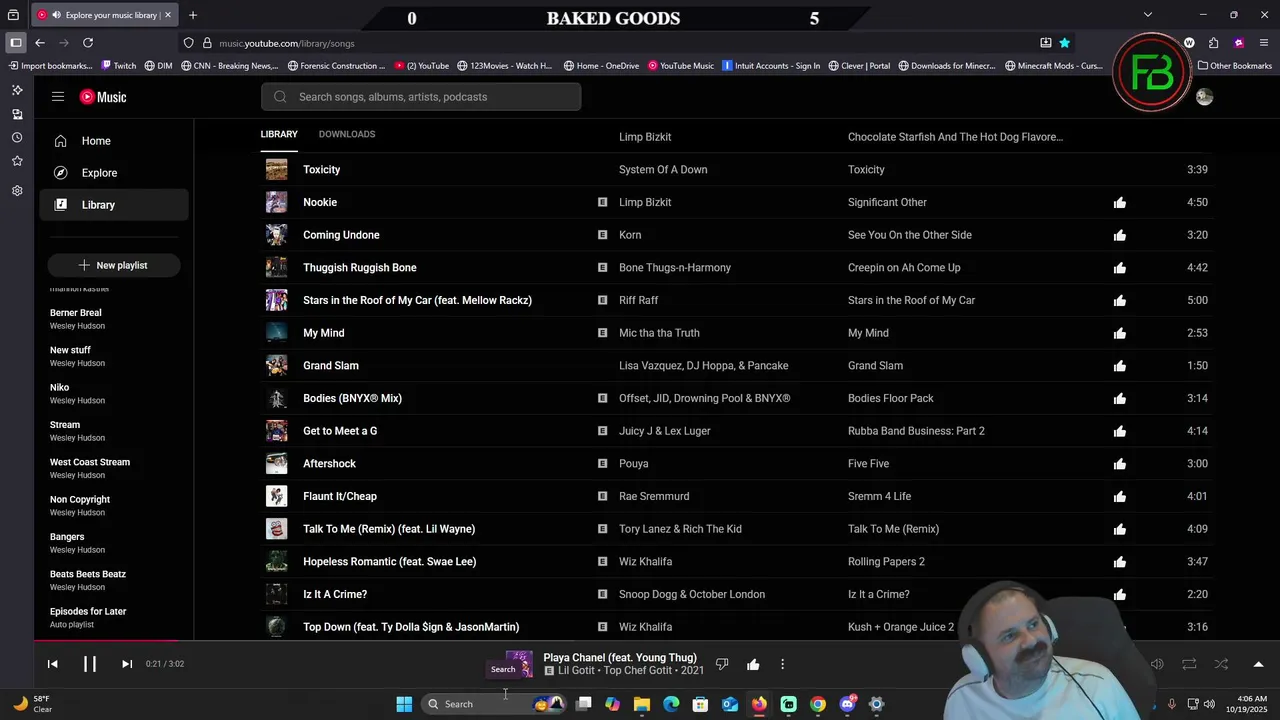Click the YouTube Music logo
Viewport: 1280px width, 720px height.
tap(103, 97)
